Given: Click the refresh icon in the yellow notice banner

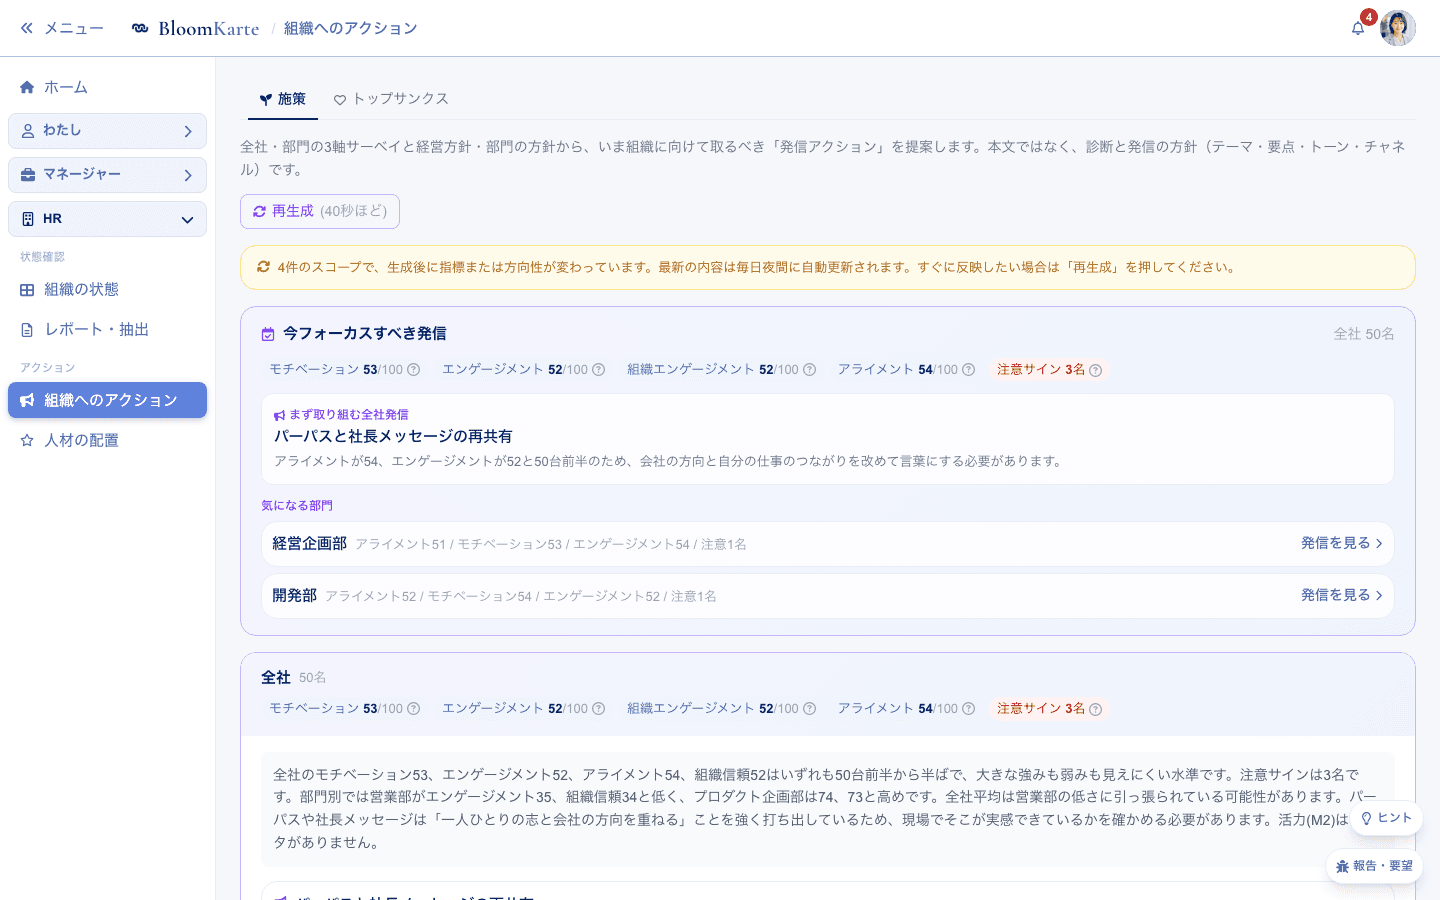Looking at the screenshot, I should (263, 267).
